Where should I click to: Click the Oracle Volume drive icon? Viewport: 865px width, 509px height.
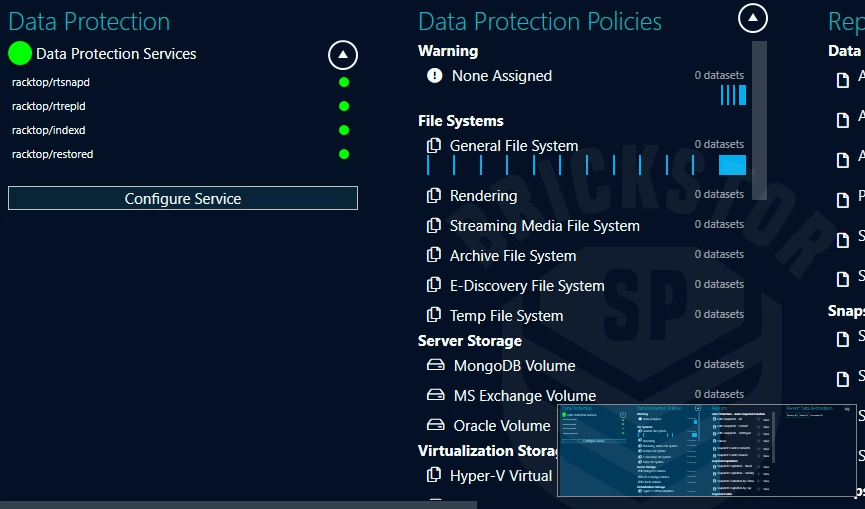pyautogui.click(x=436, y=426)
